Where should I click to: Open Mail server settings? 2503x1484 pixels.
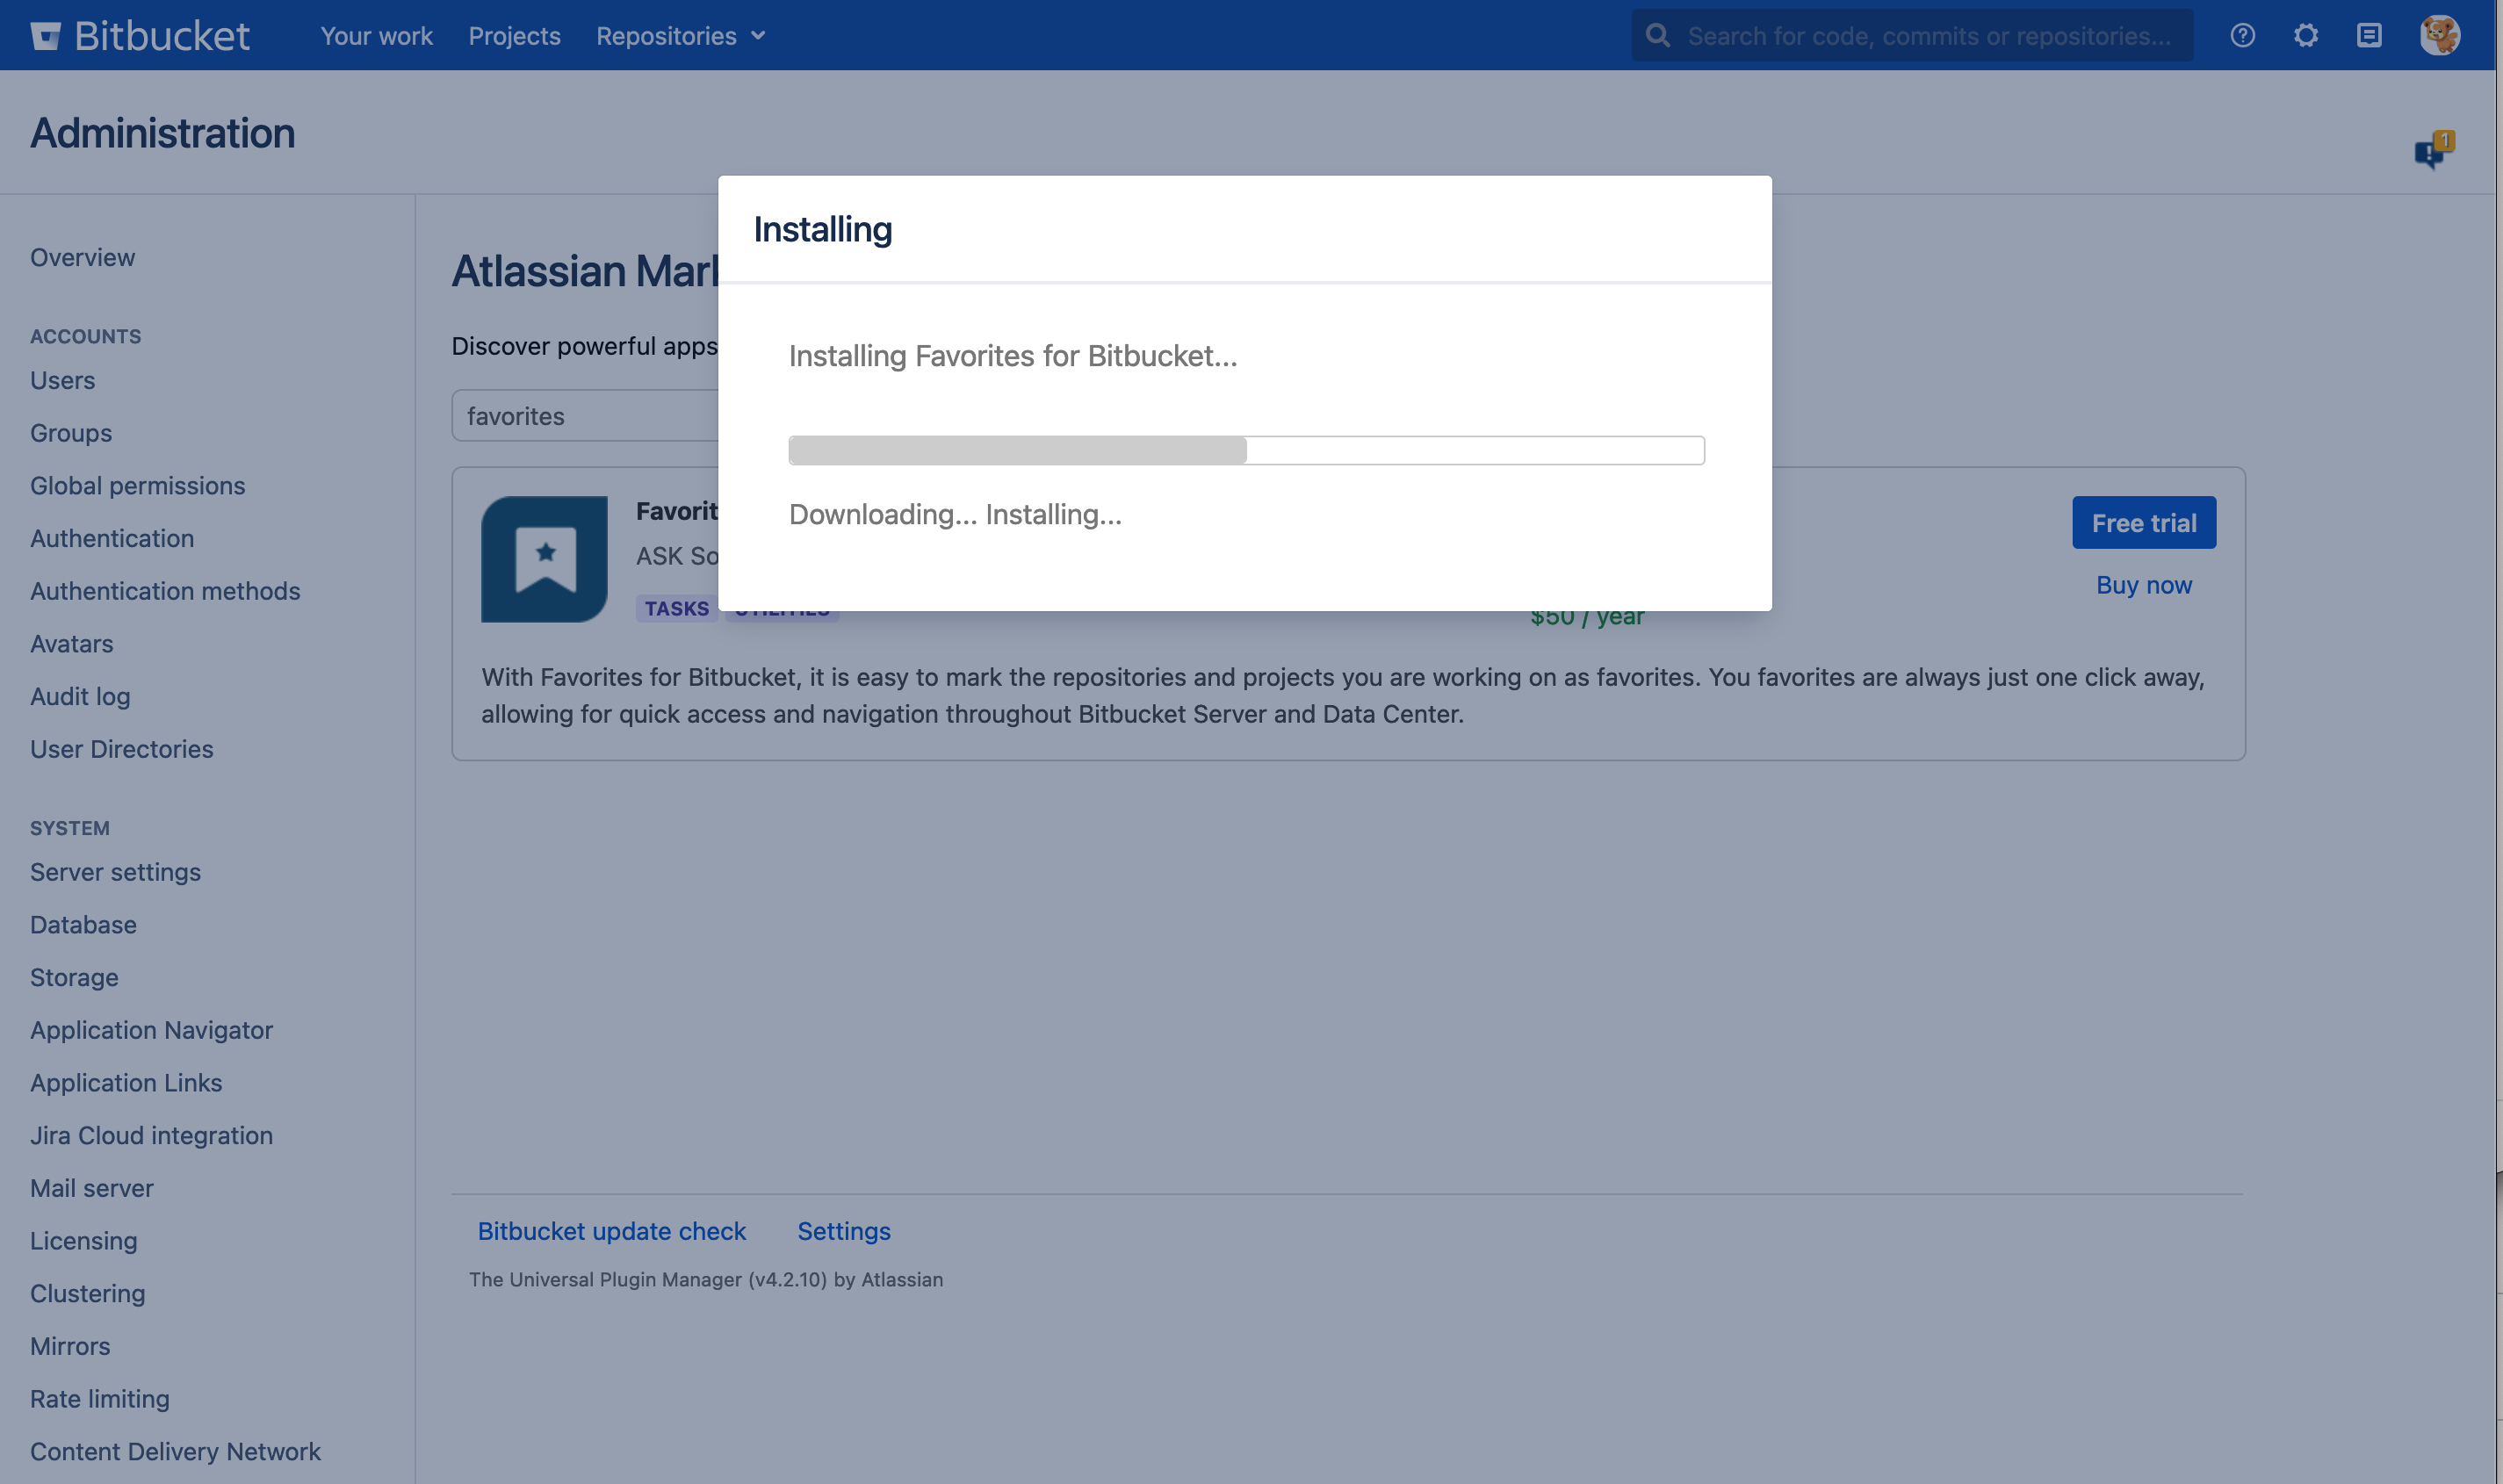pyautogui.click(x=91, y=1188)
